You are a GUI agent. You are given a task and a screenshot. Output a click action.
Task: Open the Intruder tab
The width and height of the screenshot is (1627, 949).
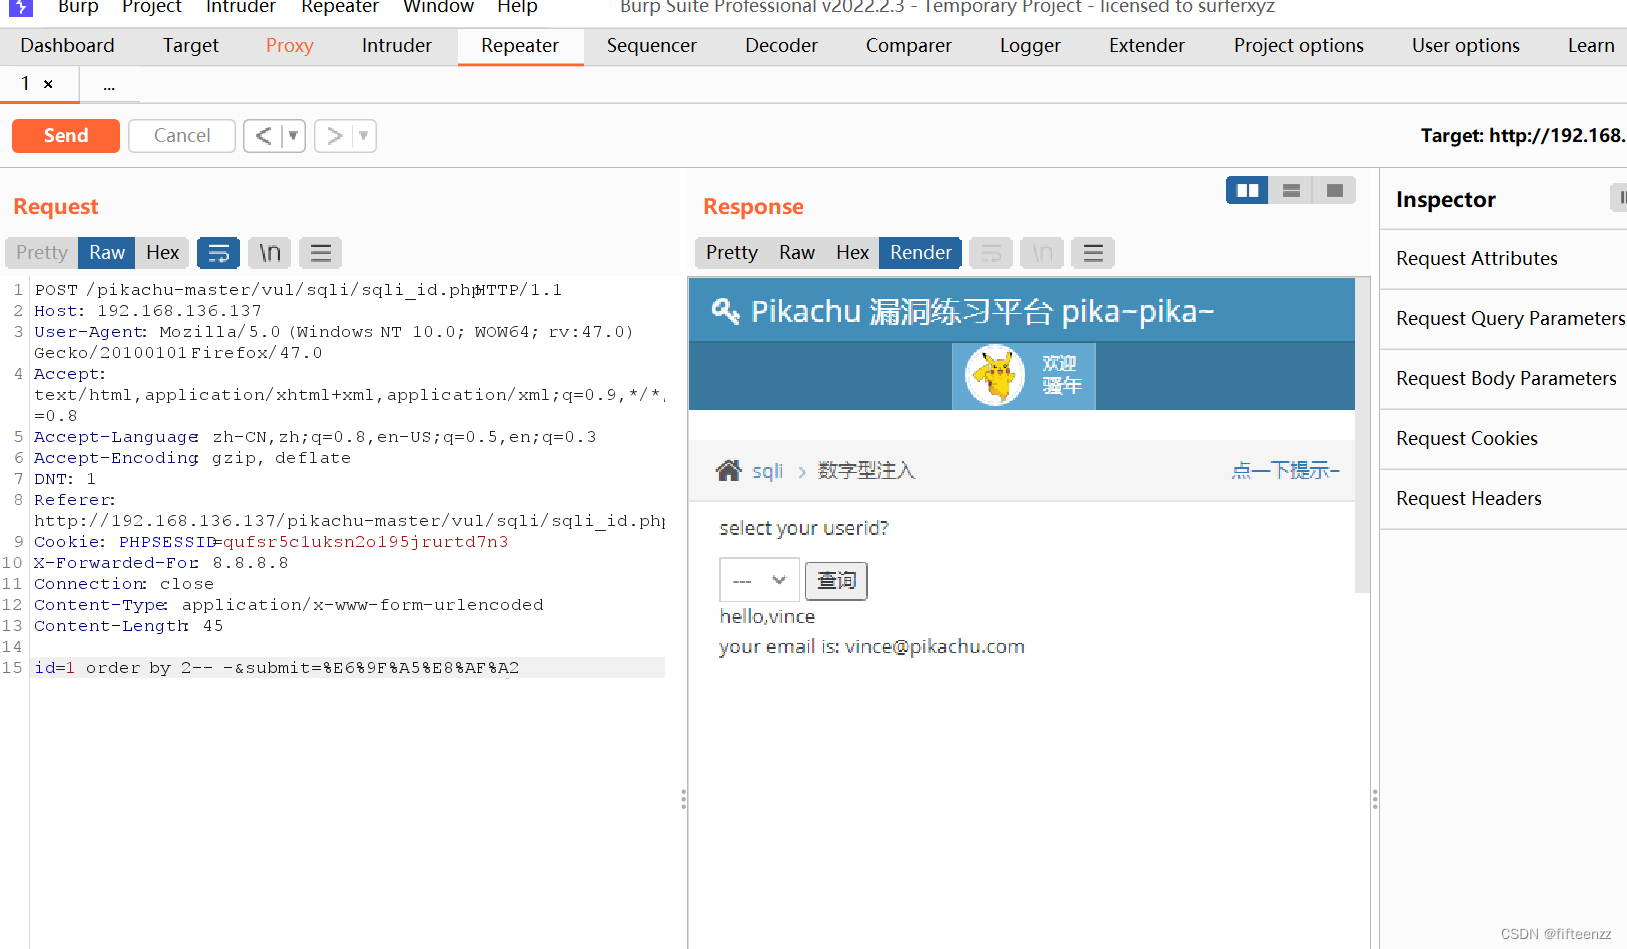(x=397, y=46)
